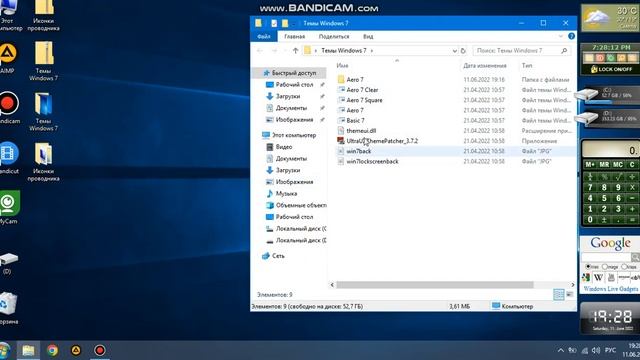Click right arrow of horizontal scrollbar
640x360 pixels.
coord(572,284)
